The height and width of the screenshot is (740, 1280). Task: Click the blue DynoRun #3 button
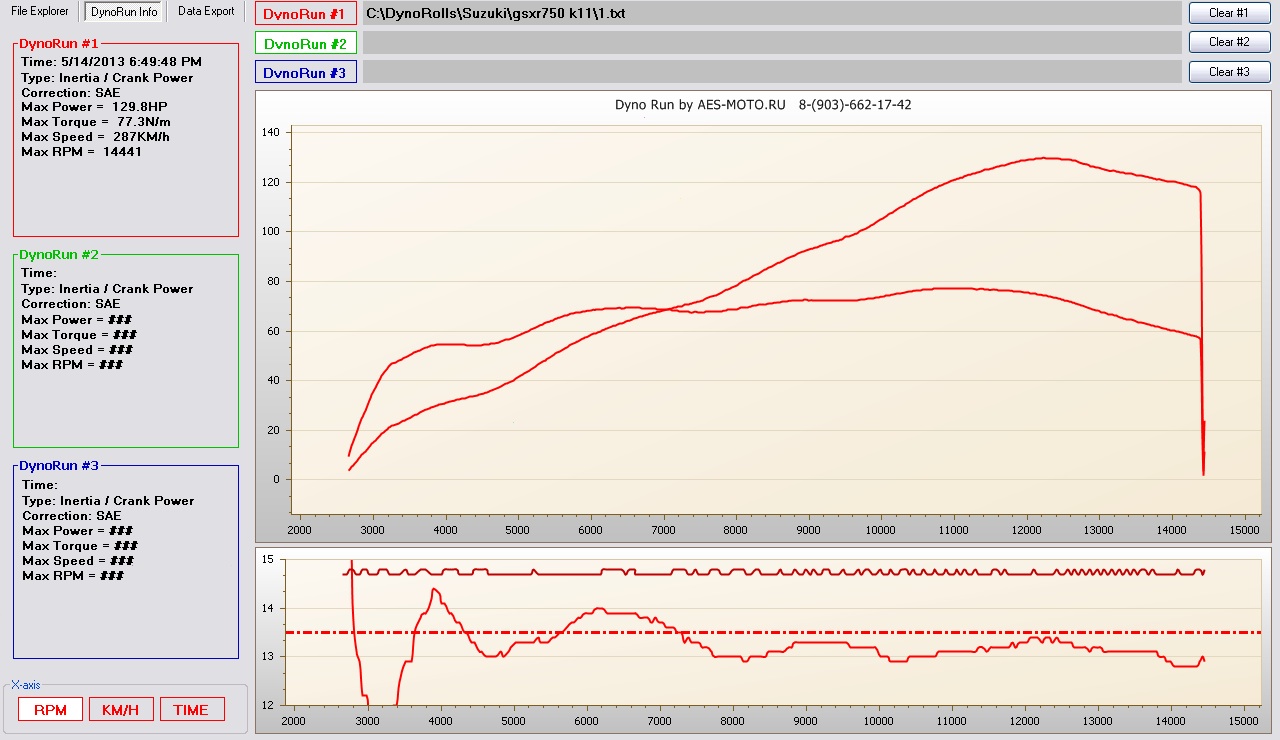(x=305, y=73)
